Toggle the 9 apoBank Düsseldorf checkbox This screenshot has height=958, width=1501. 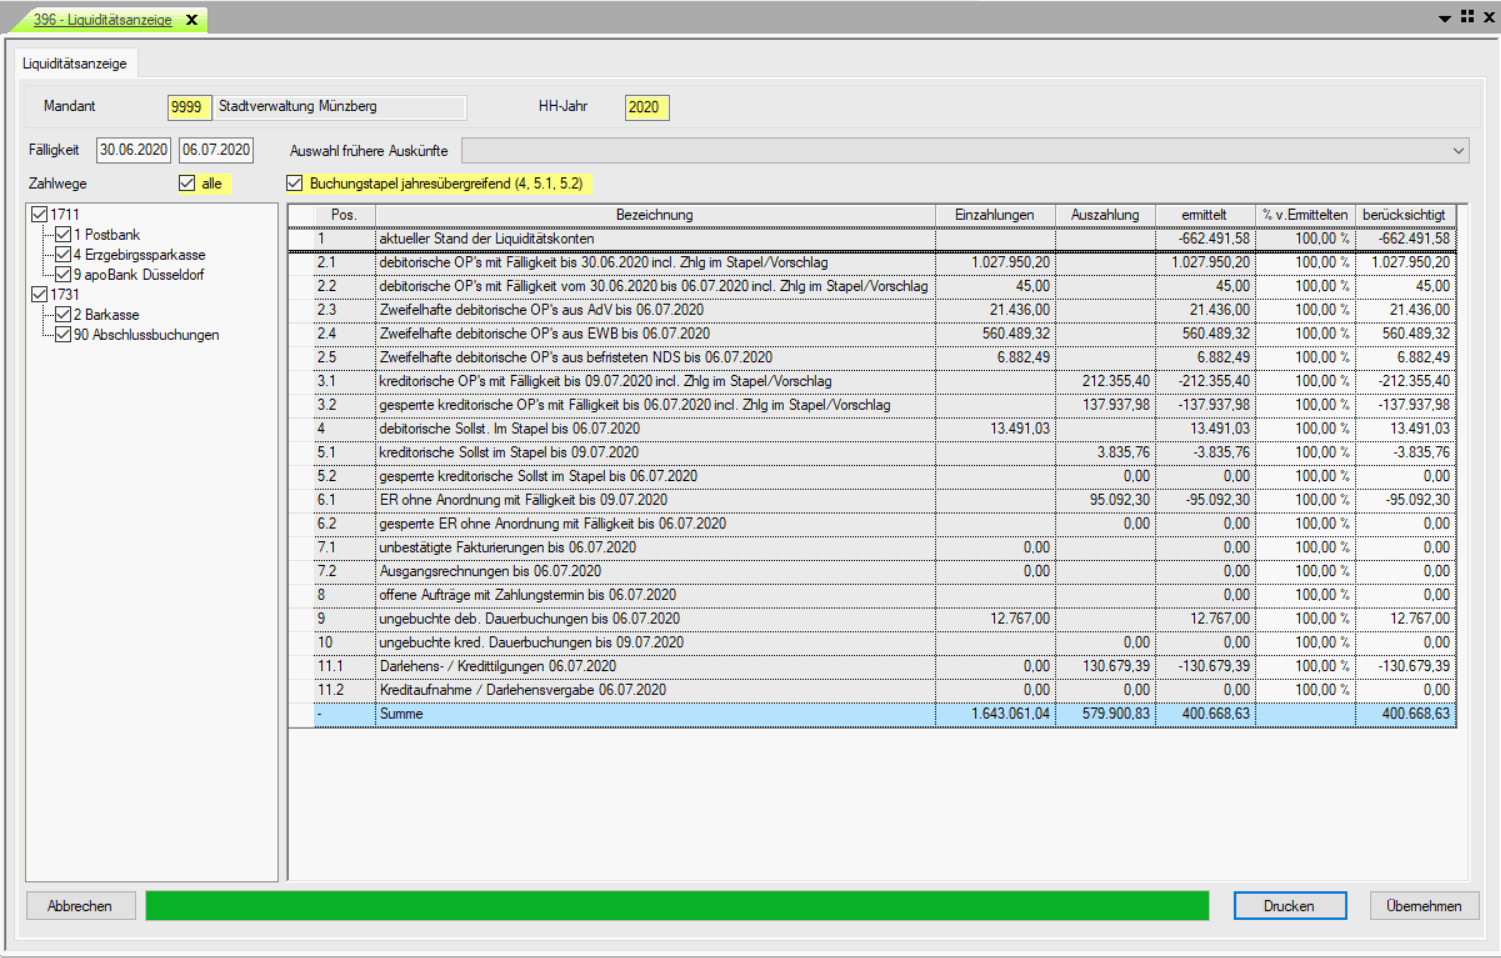(x=63, y=274)
